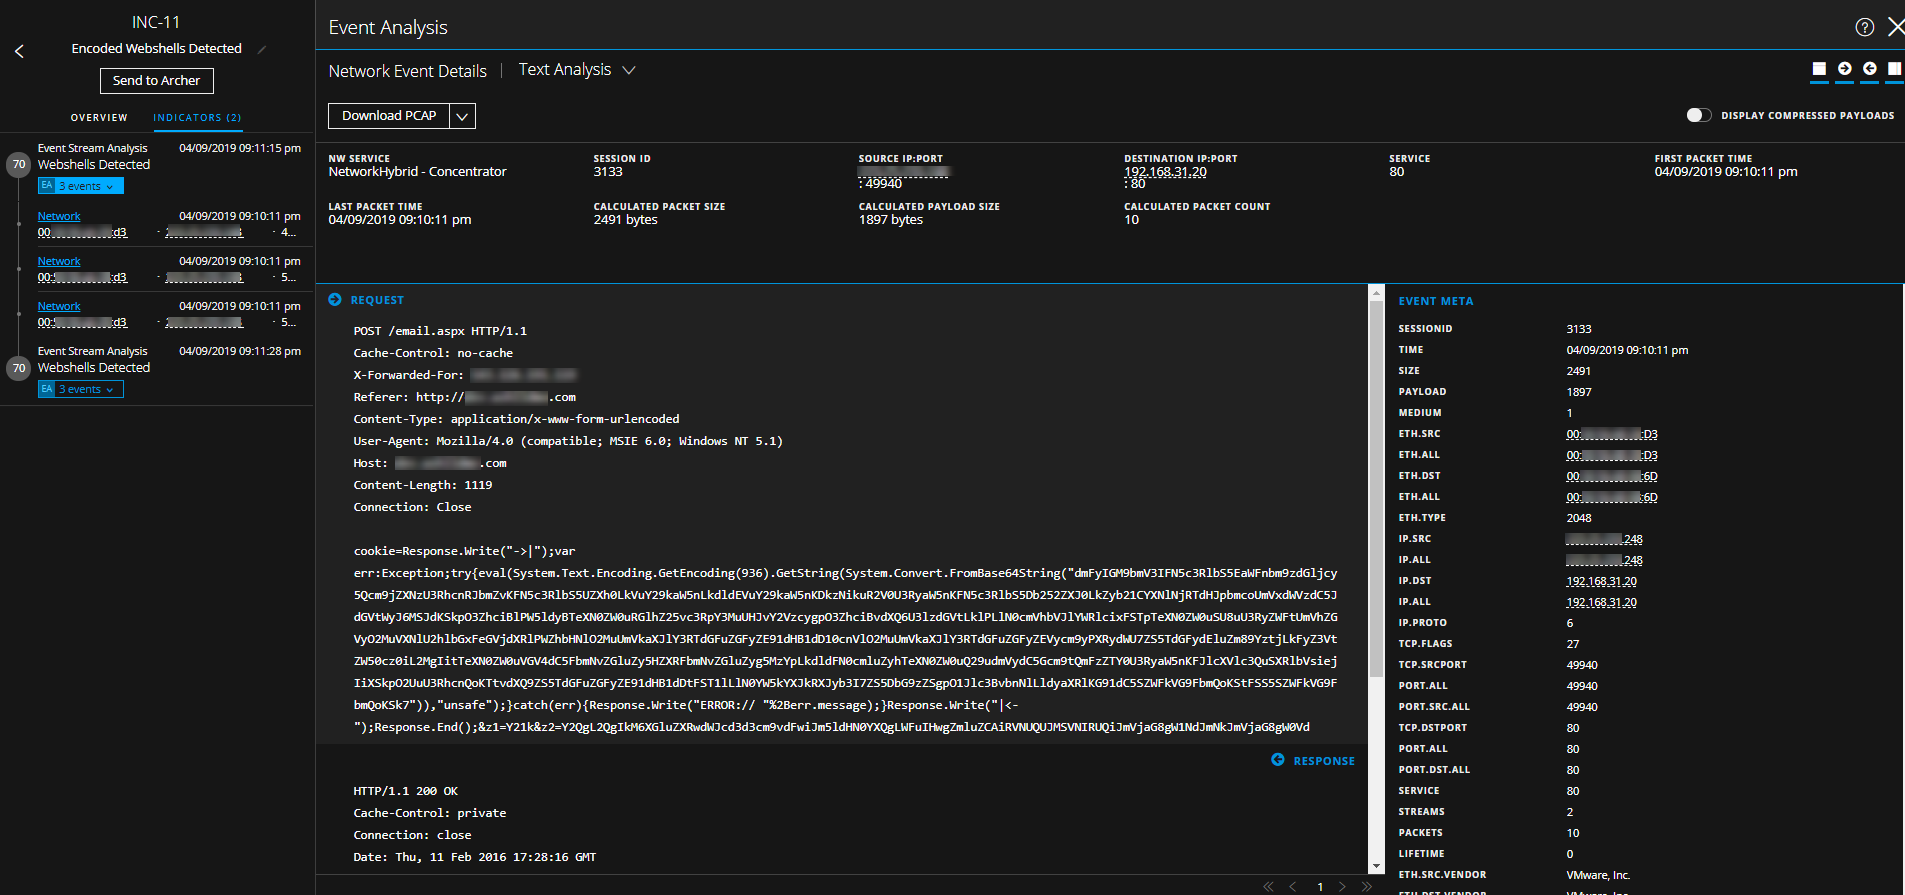Click TCP.SRCPORT value 49940

tap(1582, 665)
